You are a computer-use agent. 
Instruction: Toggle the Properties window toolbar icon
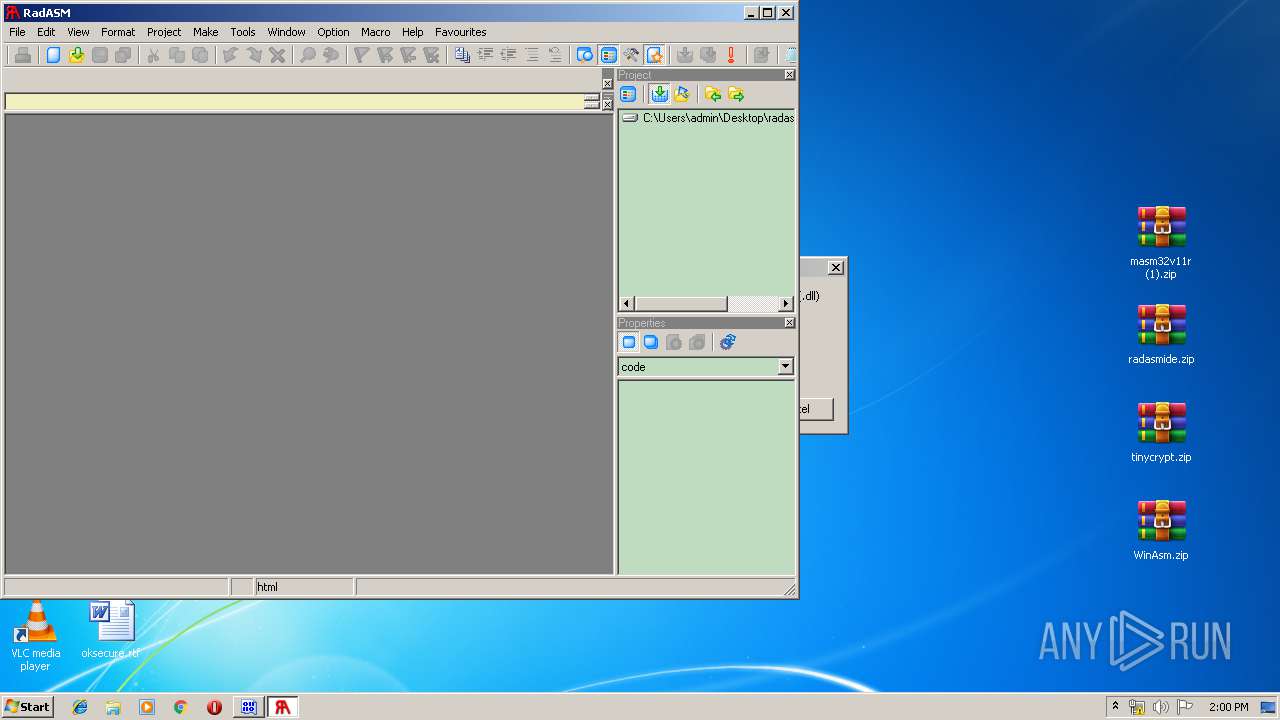[655, 55]
